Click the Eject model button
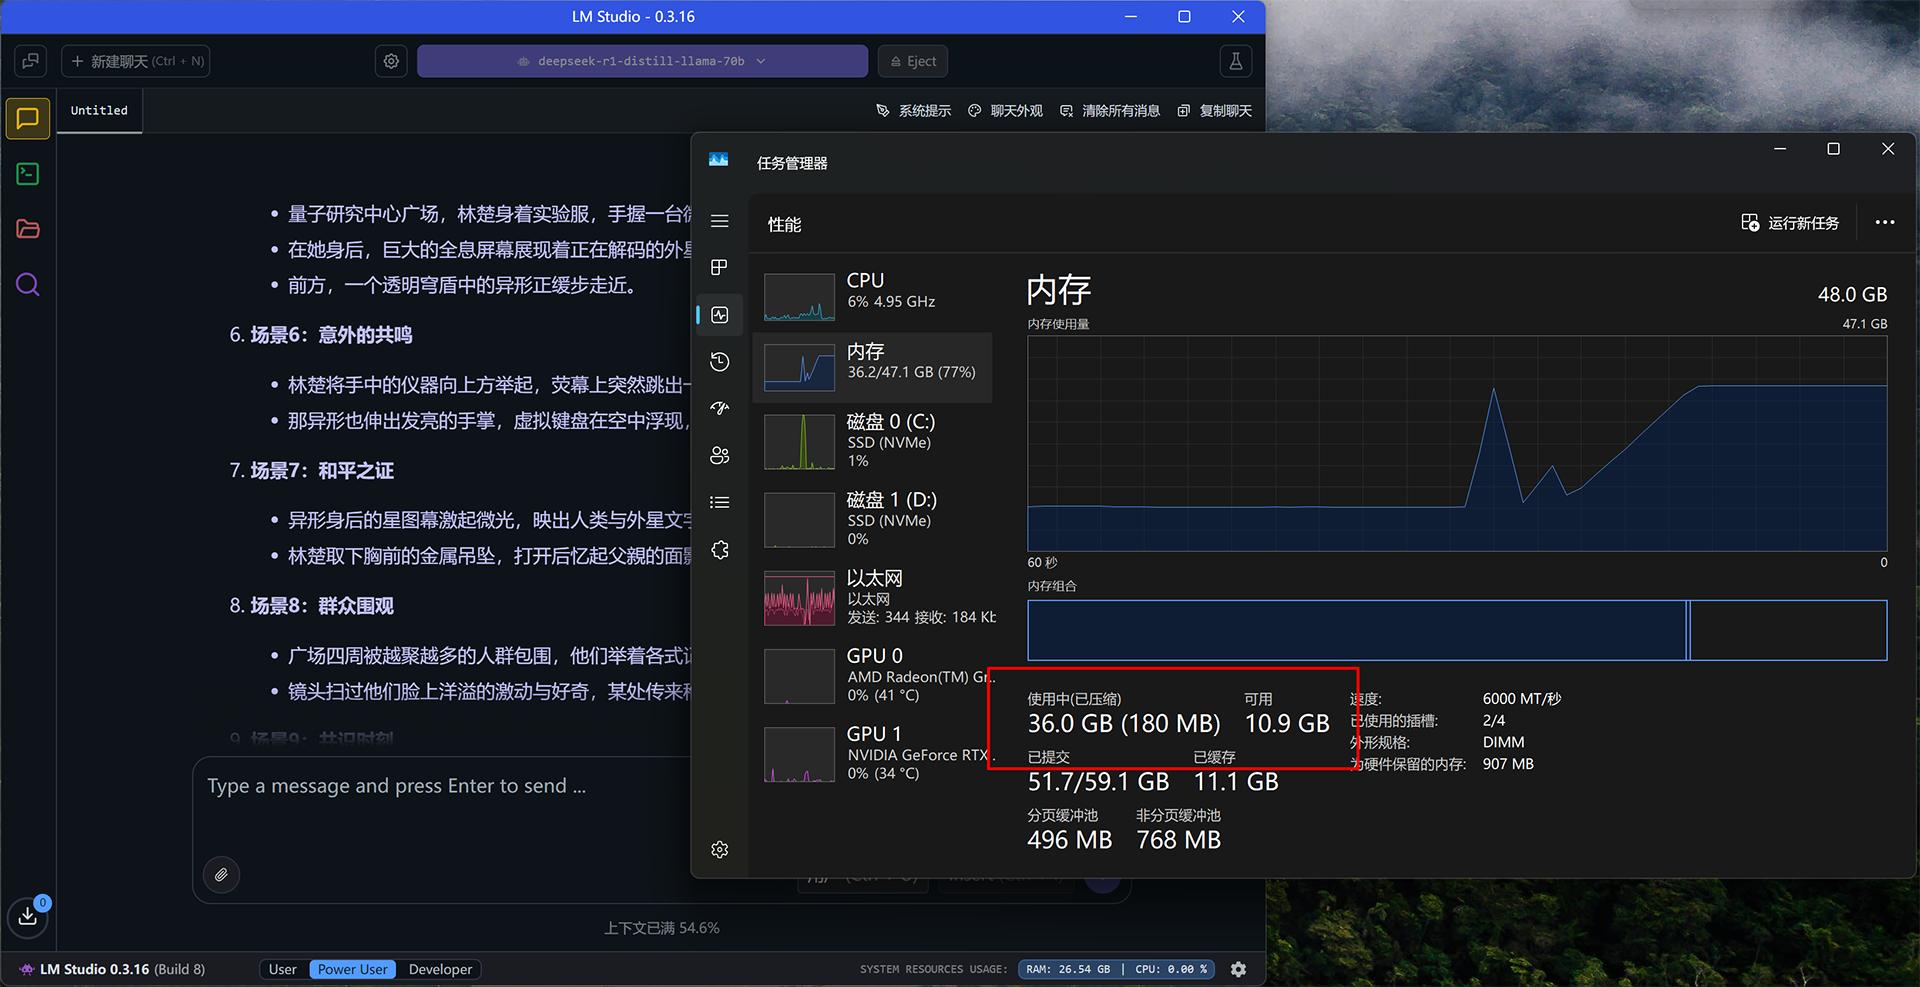1920x987 pixels. tap(913, 61)
